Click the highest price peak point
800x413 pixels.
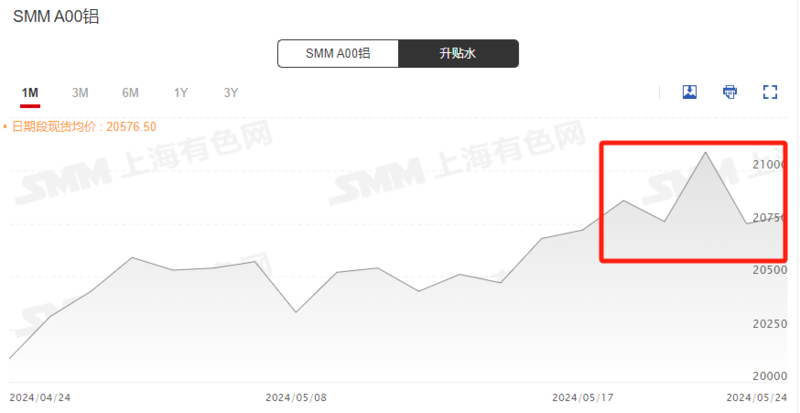[x=706, y=152]
